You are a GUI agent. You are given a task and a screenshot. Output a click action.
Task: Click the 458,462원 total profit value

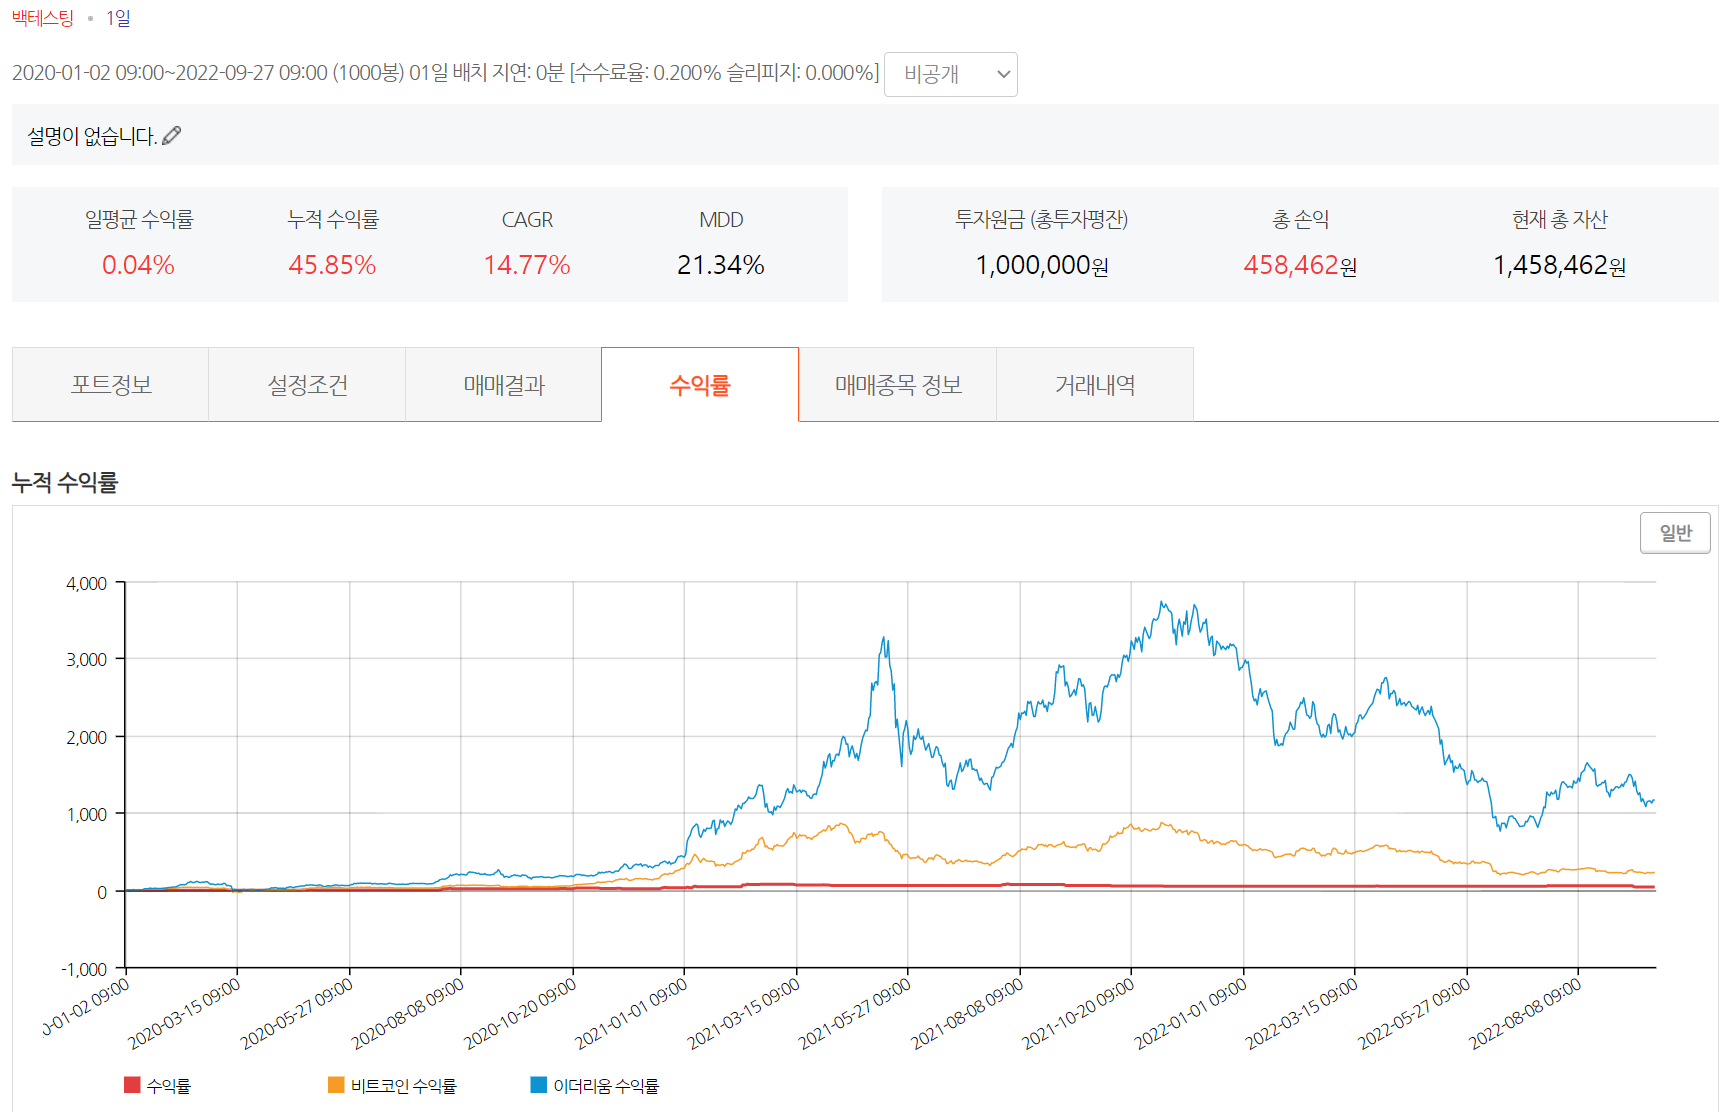click(x=1300, y=265)
